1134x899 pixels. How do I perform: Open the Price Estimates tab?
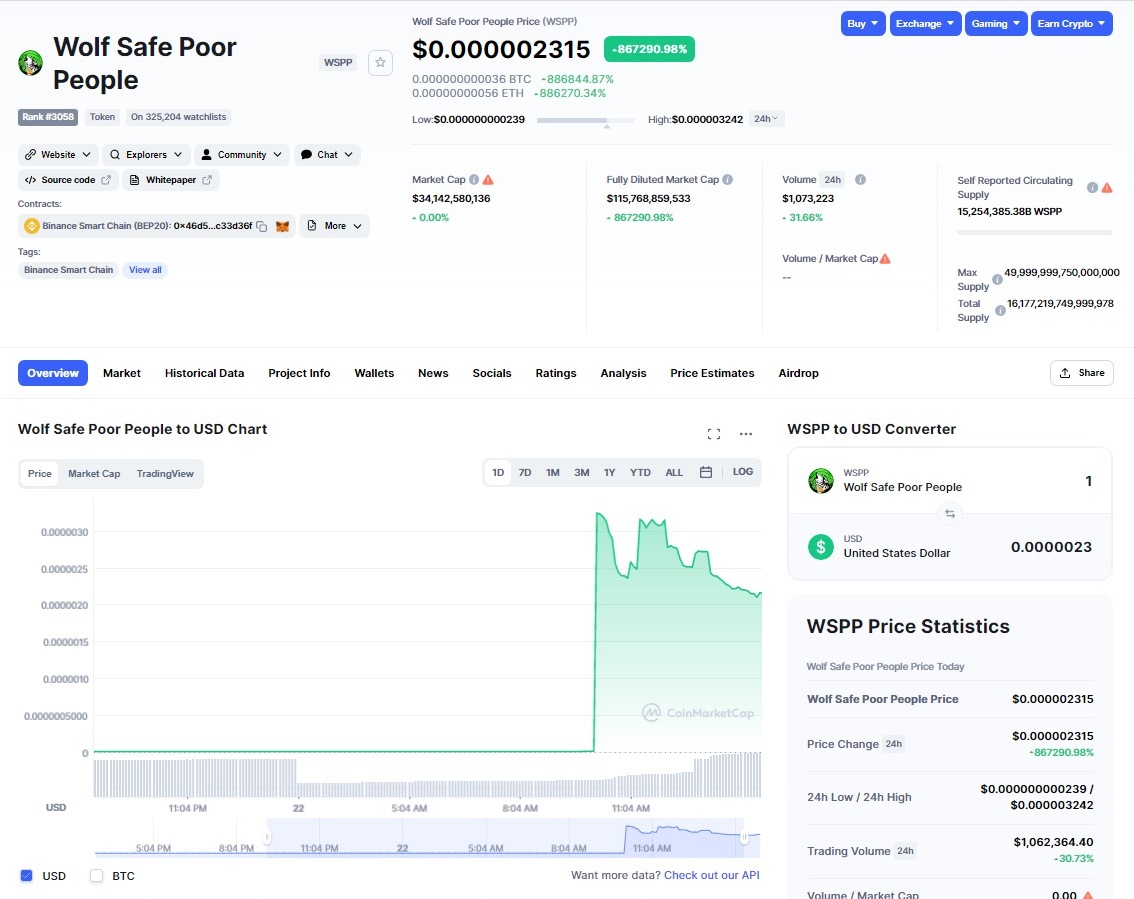[712, 373]
